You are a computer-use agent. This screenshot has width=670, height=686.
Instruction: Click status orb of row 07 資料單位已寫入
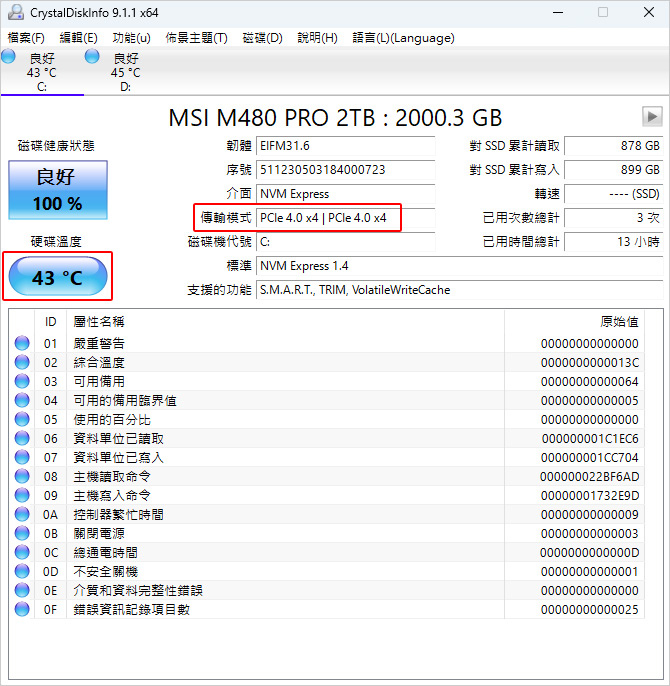click(x=22, y=458)
